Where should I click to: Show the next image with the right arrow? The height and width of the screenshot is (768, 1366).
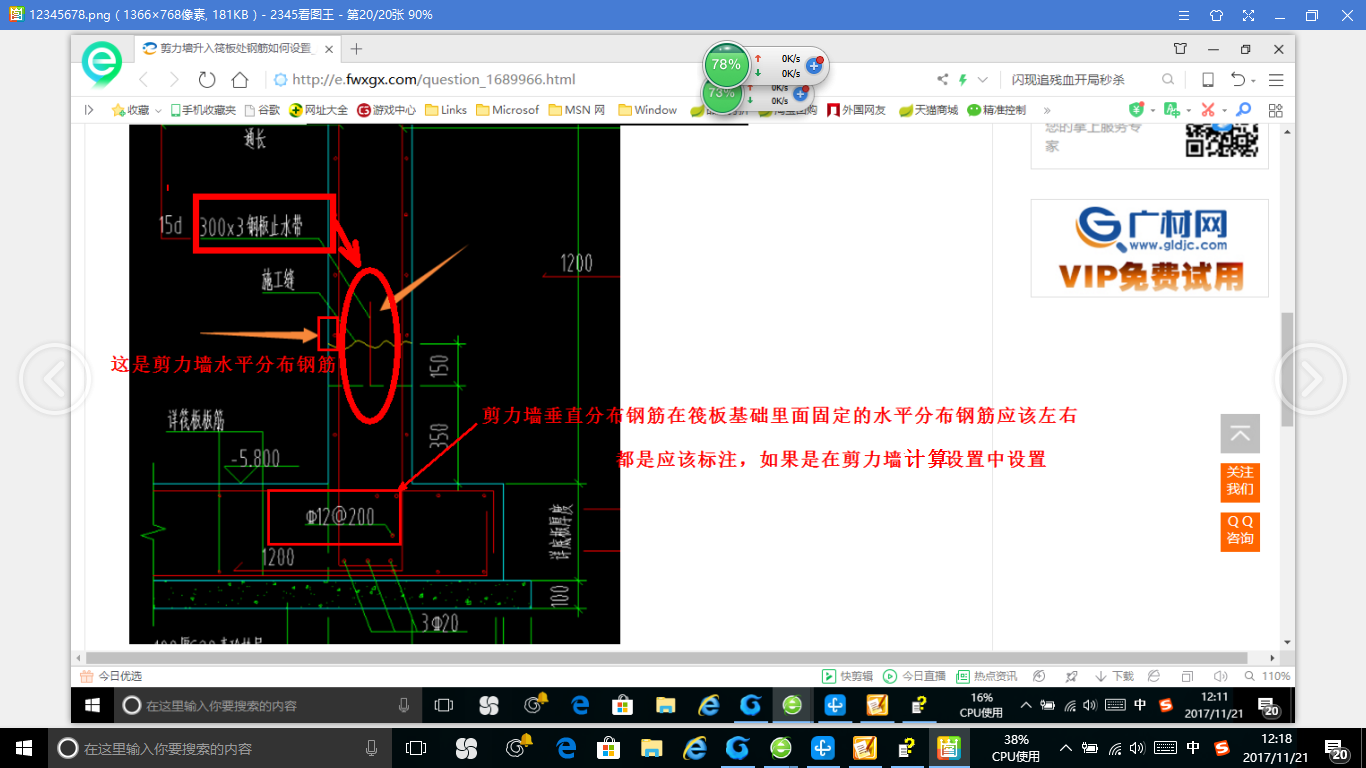point(1310,379)
